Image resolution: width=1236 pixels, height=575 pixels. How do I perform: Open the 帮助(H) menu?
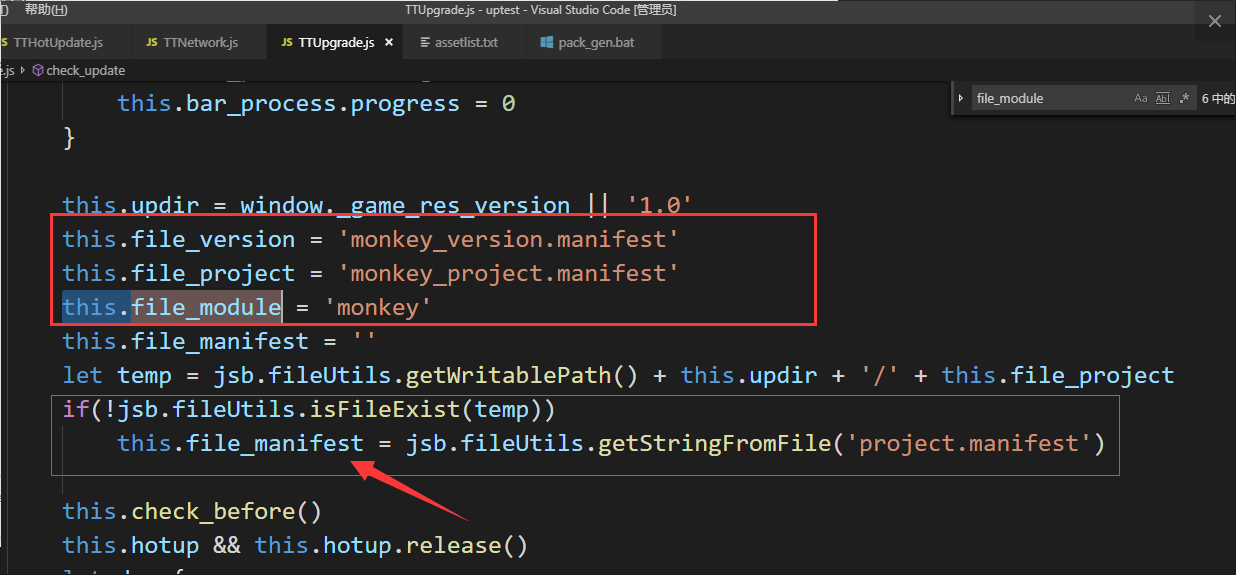click(x=46, y=9)
